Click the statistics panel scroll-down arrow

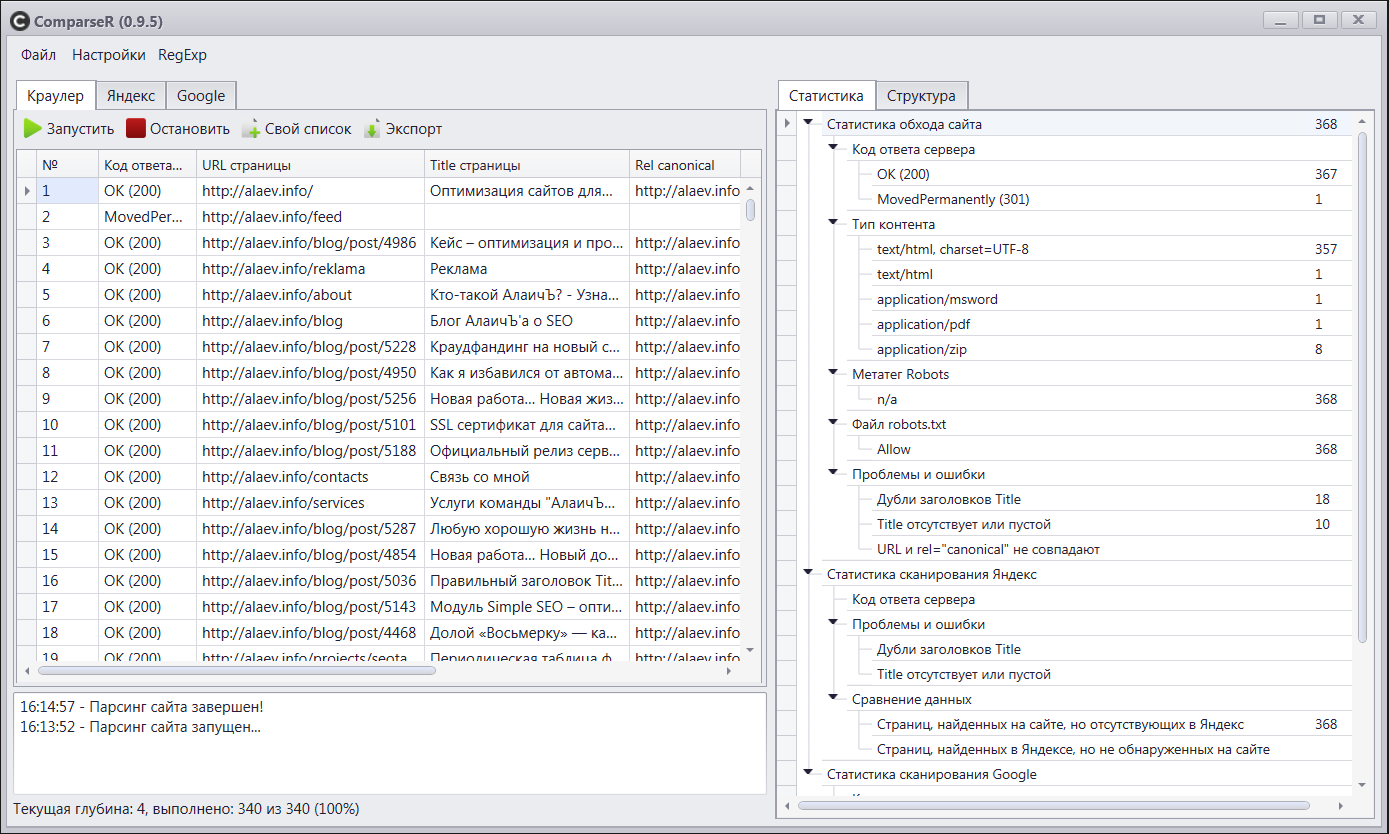coord(1362,786)
